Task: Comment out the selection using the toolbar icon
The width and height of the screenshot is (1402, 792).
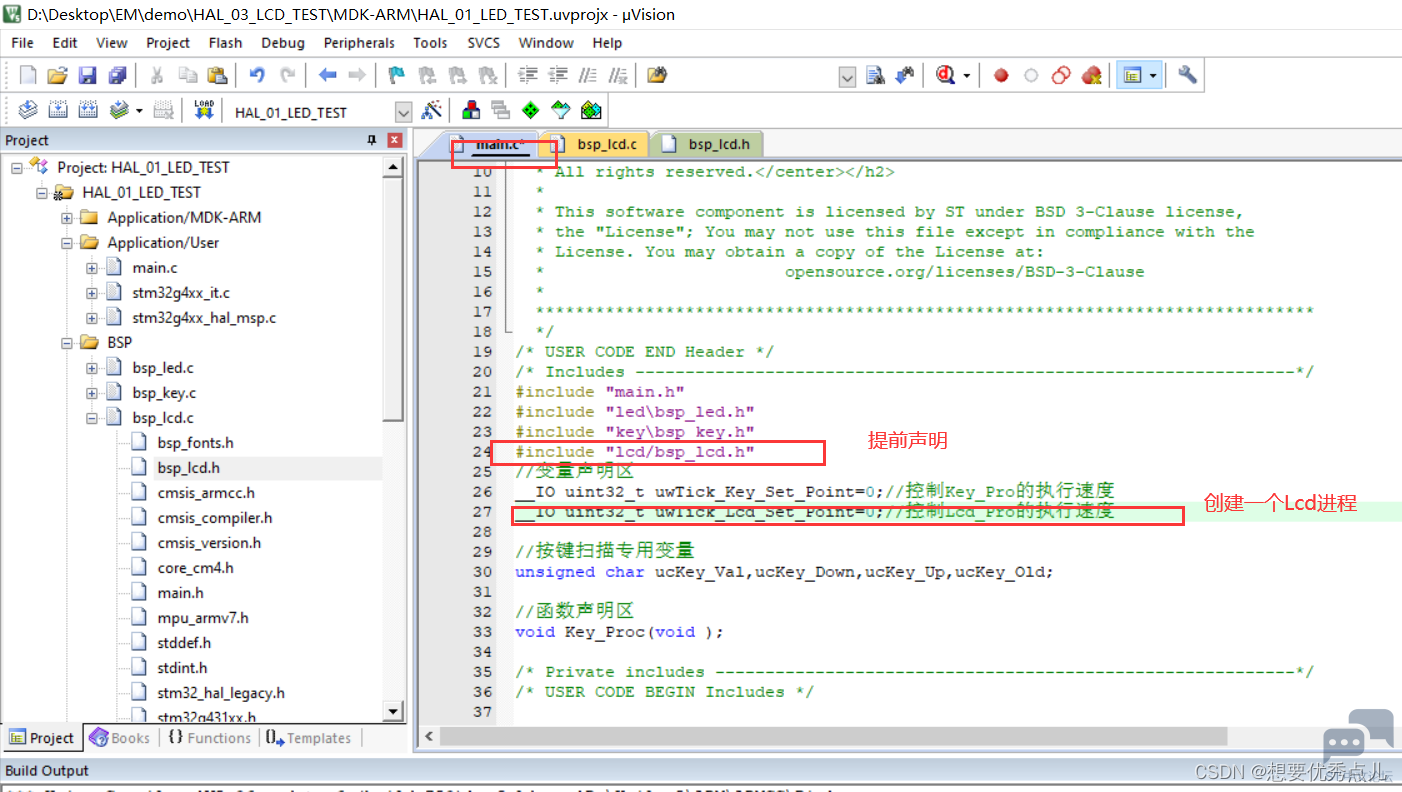Action: click(x=589, y=75)
